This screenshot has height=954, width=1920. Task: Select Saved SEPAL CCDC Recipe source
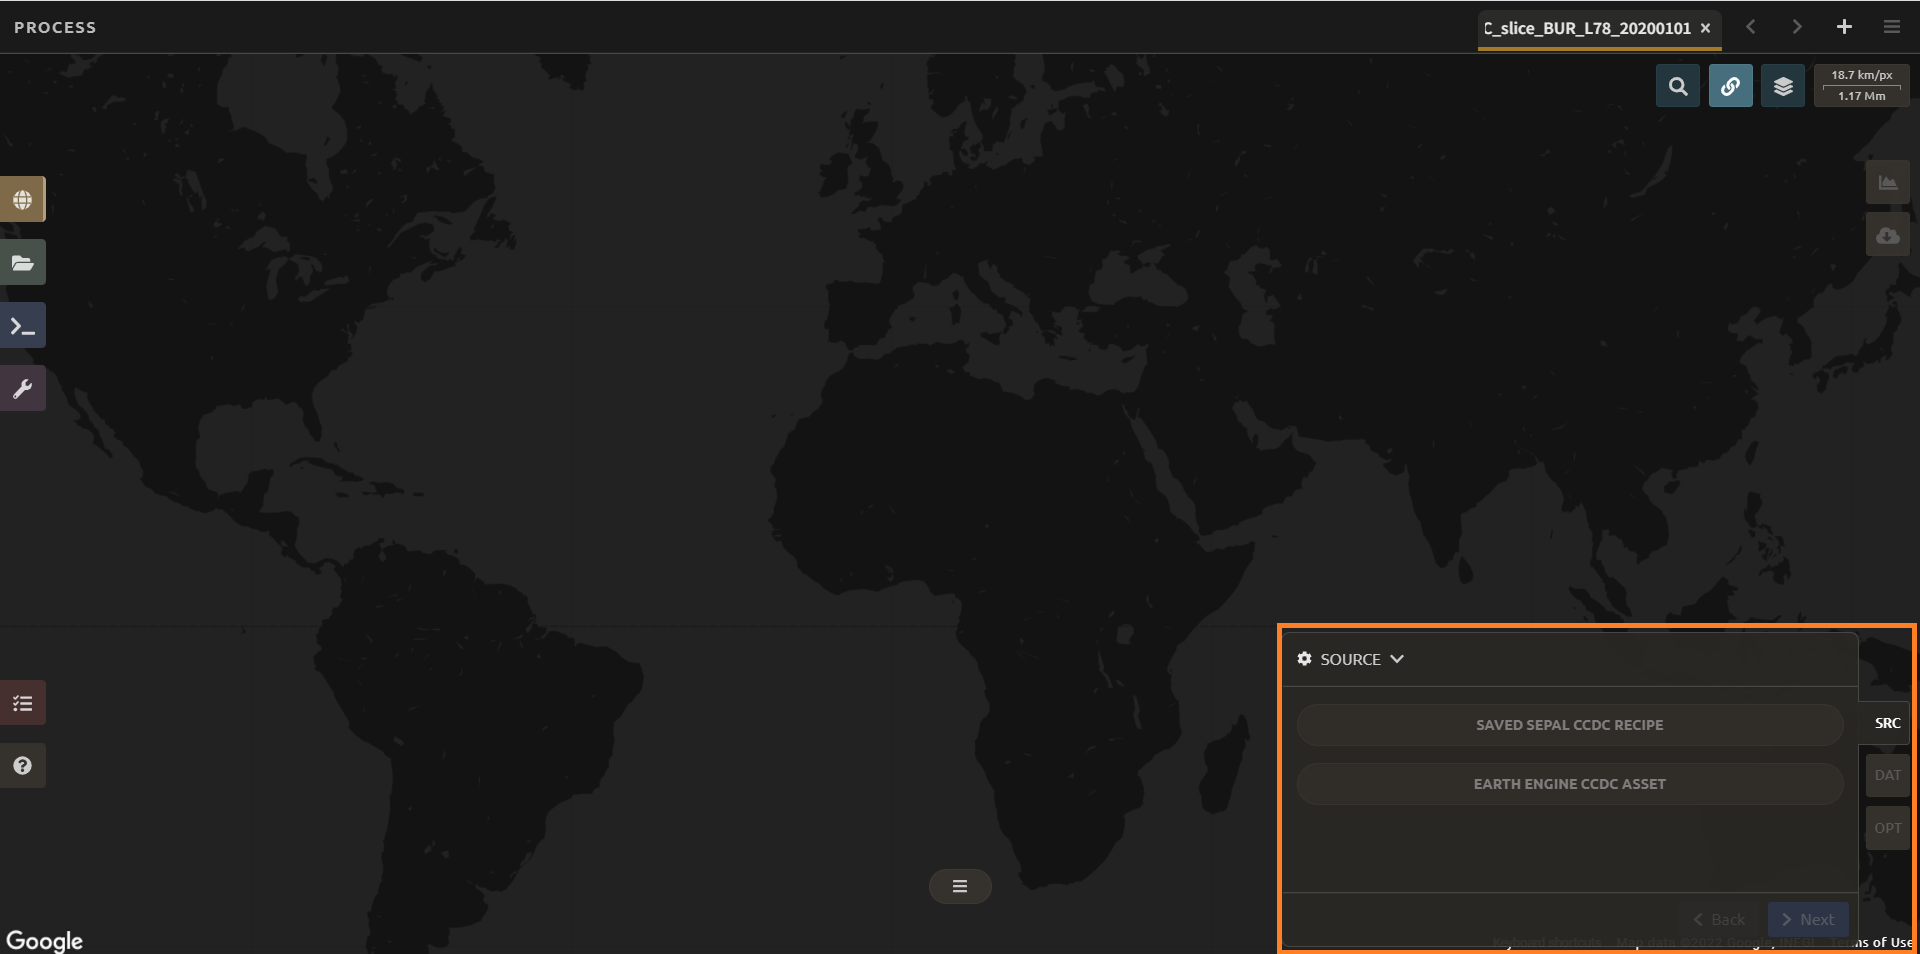pyautogui.click(x=1569, y=725)
